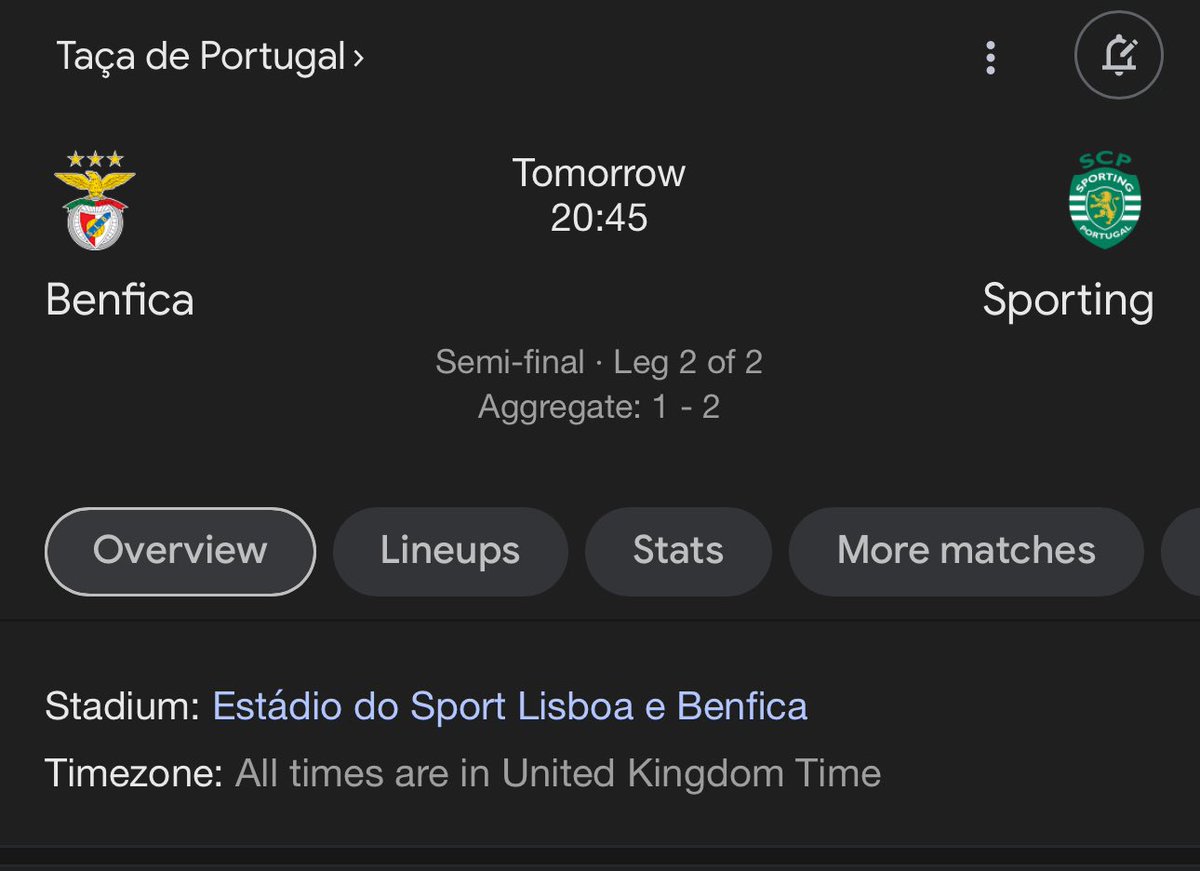
Task: Enable match notifications with the bell icon
Action: point(1119,55)
